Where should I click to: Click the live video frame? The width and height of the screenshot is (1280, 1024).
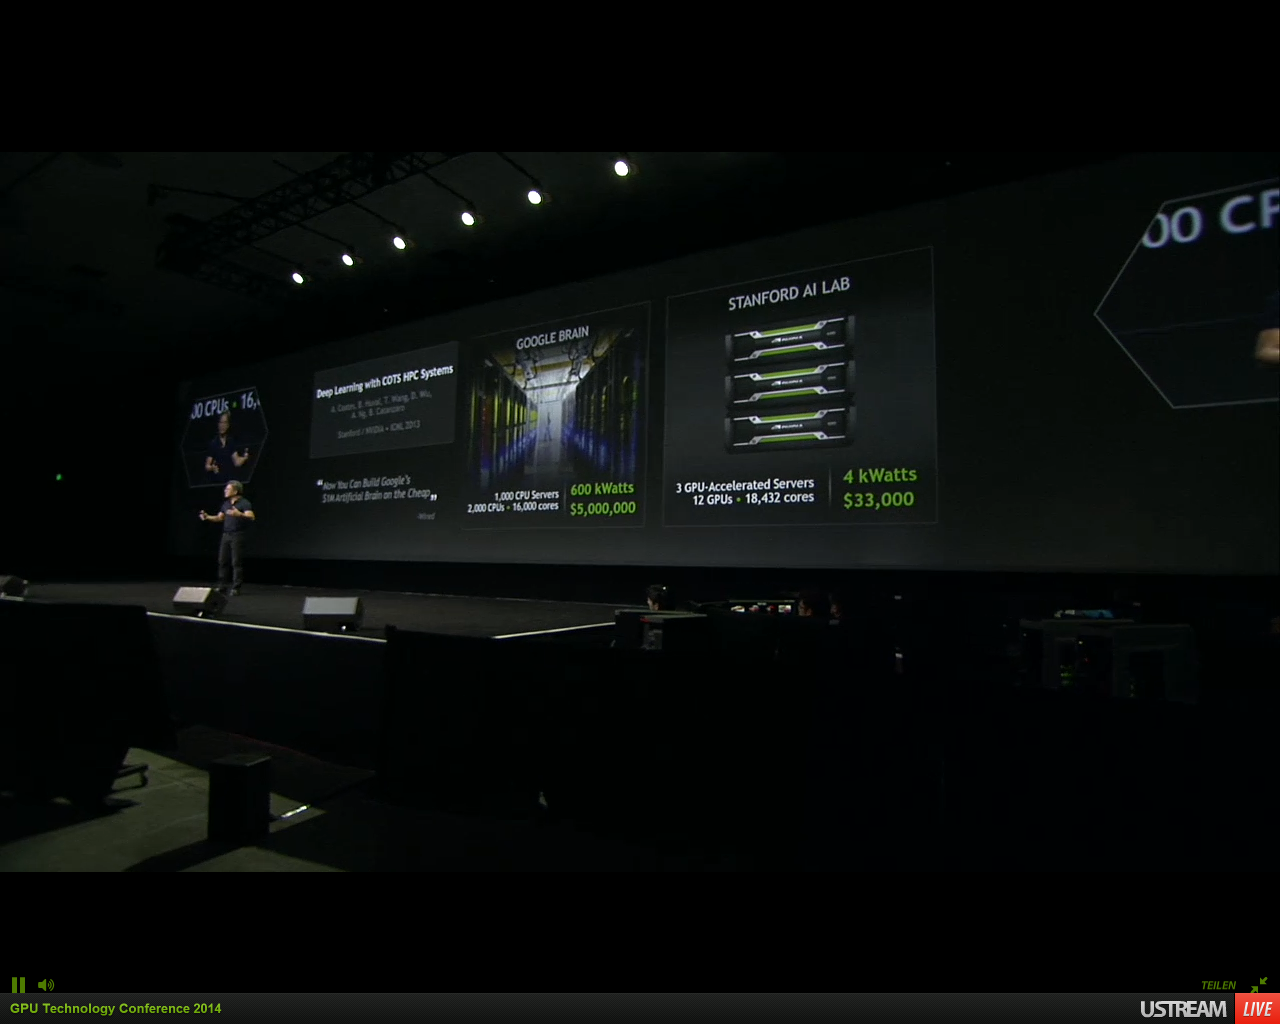[x=640, y=511]
